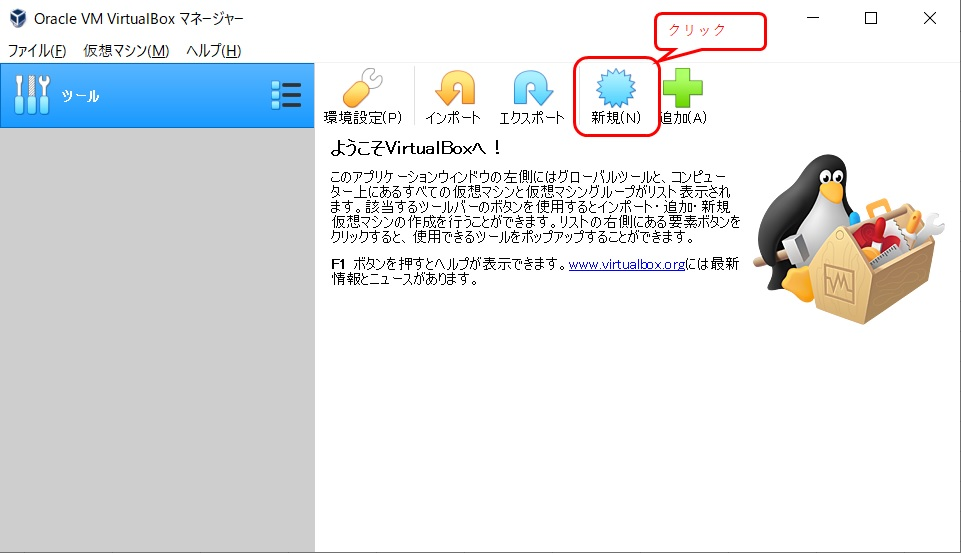Add an existing VM with 追加(A)
This screenshot has width=961, height=553.
[683, 96]
